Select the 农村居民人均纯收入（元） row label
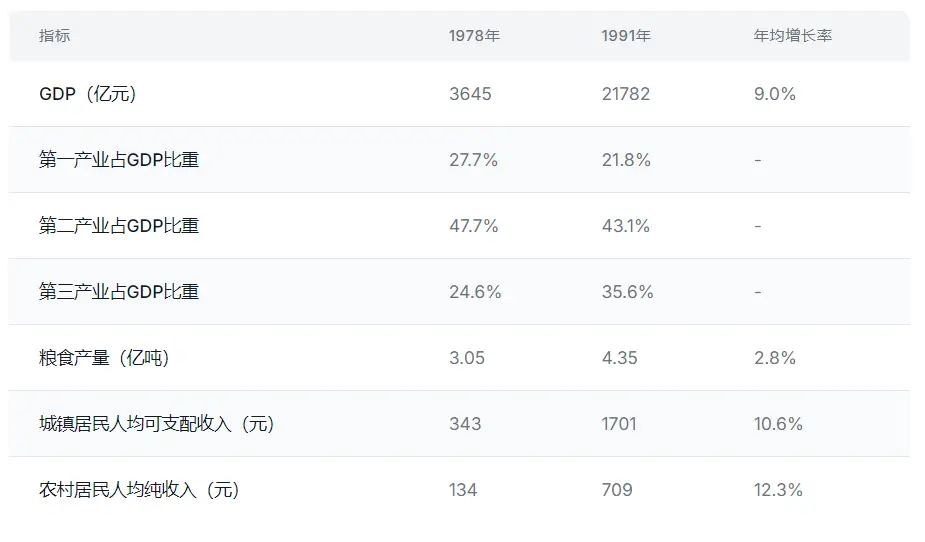This screenshot has height=542, width=925. click(139, 490)
